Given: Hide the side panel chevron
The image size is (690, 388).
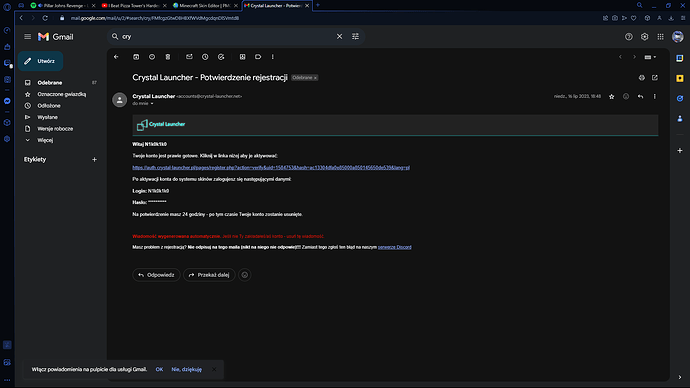Looking at the screenshot, I should [x=680, y=377].
